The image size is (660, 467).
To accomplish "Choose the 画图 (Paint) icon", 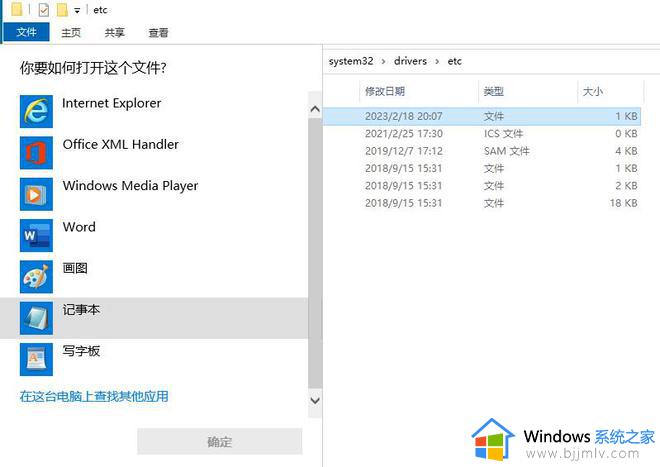I will (x=36, y=276).
